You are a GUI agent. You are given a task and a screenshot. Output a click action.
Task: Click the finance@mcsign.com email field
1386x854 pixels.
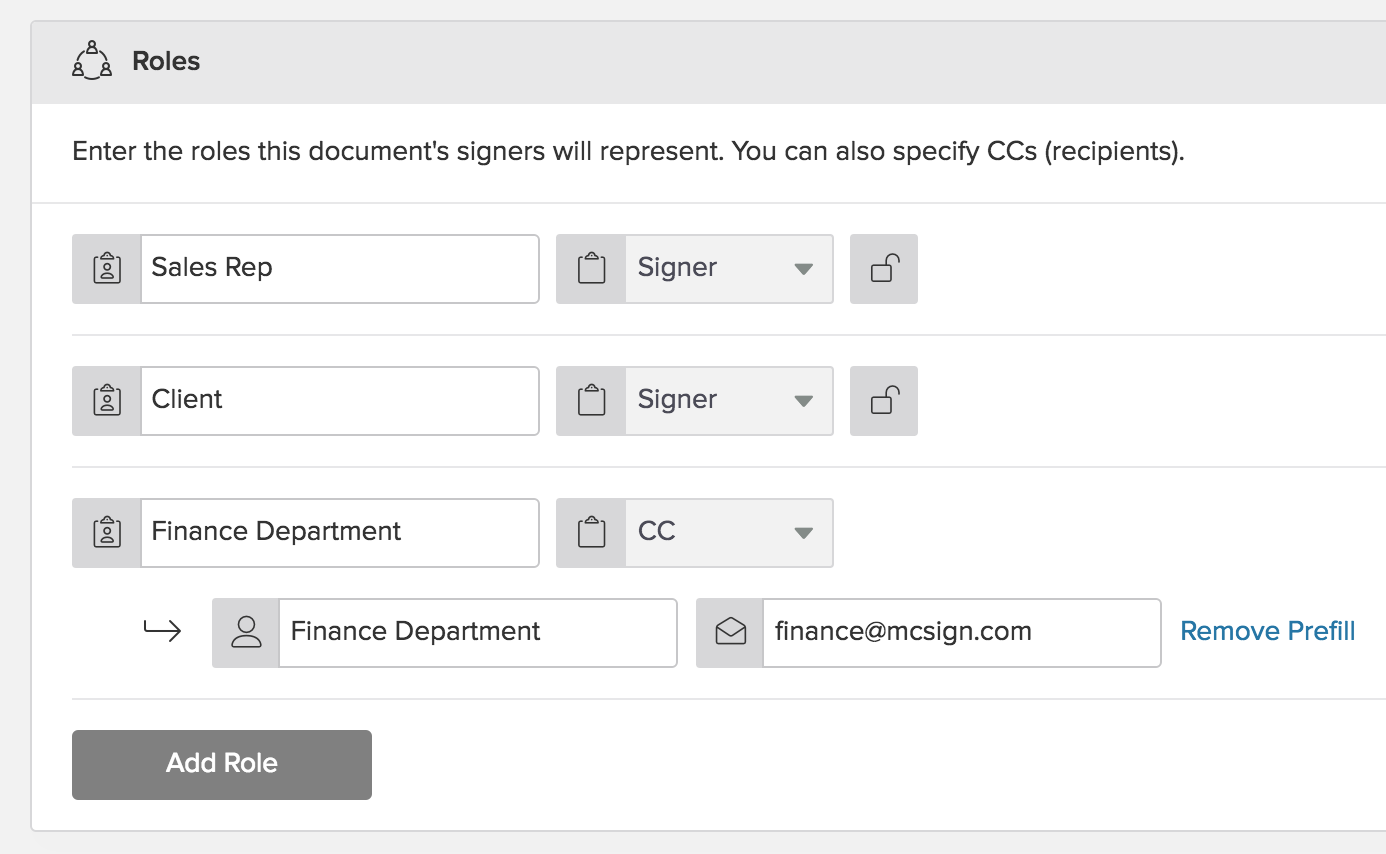(962, 633)
